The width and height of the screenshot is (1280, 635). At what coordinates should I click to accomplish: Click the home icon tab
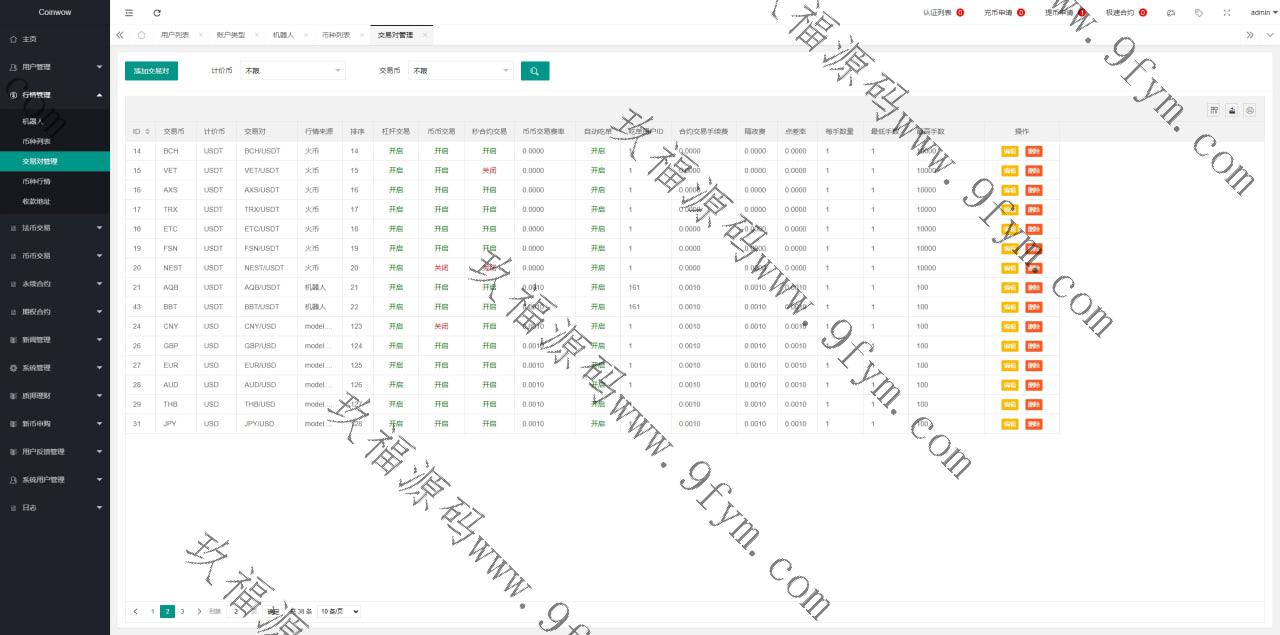tap(141, 35)
